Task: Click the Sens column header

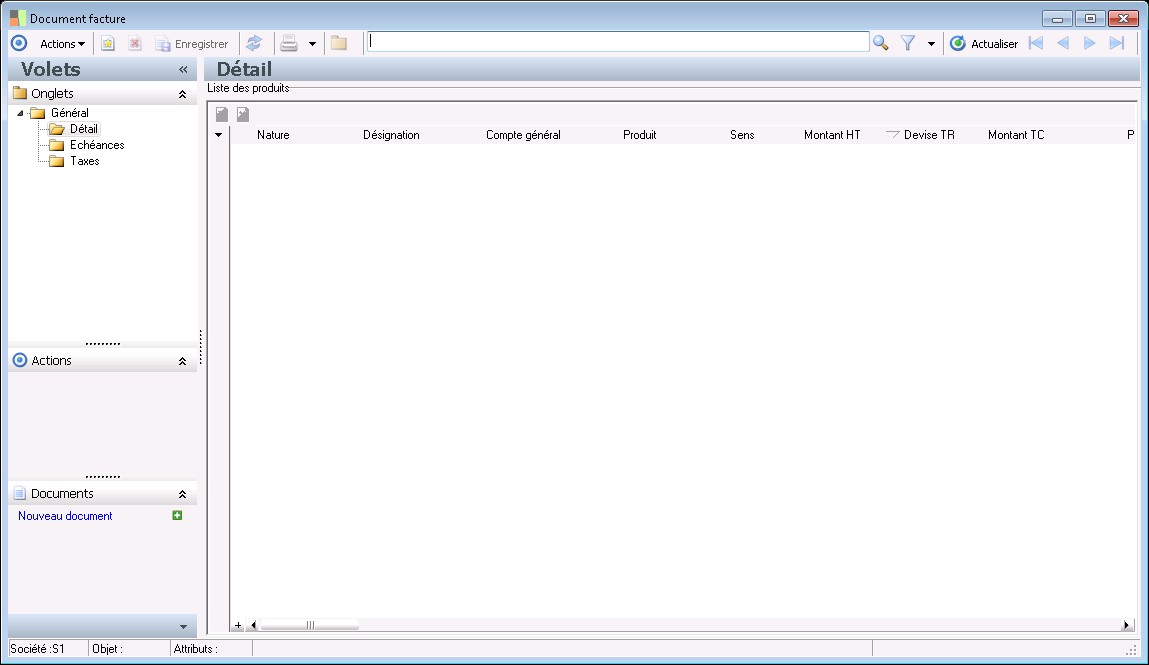Action: pyautogui.click(x=742, y=135)
